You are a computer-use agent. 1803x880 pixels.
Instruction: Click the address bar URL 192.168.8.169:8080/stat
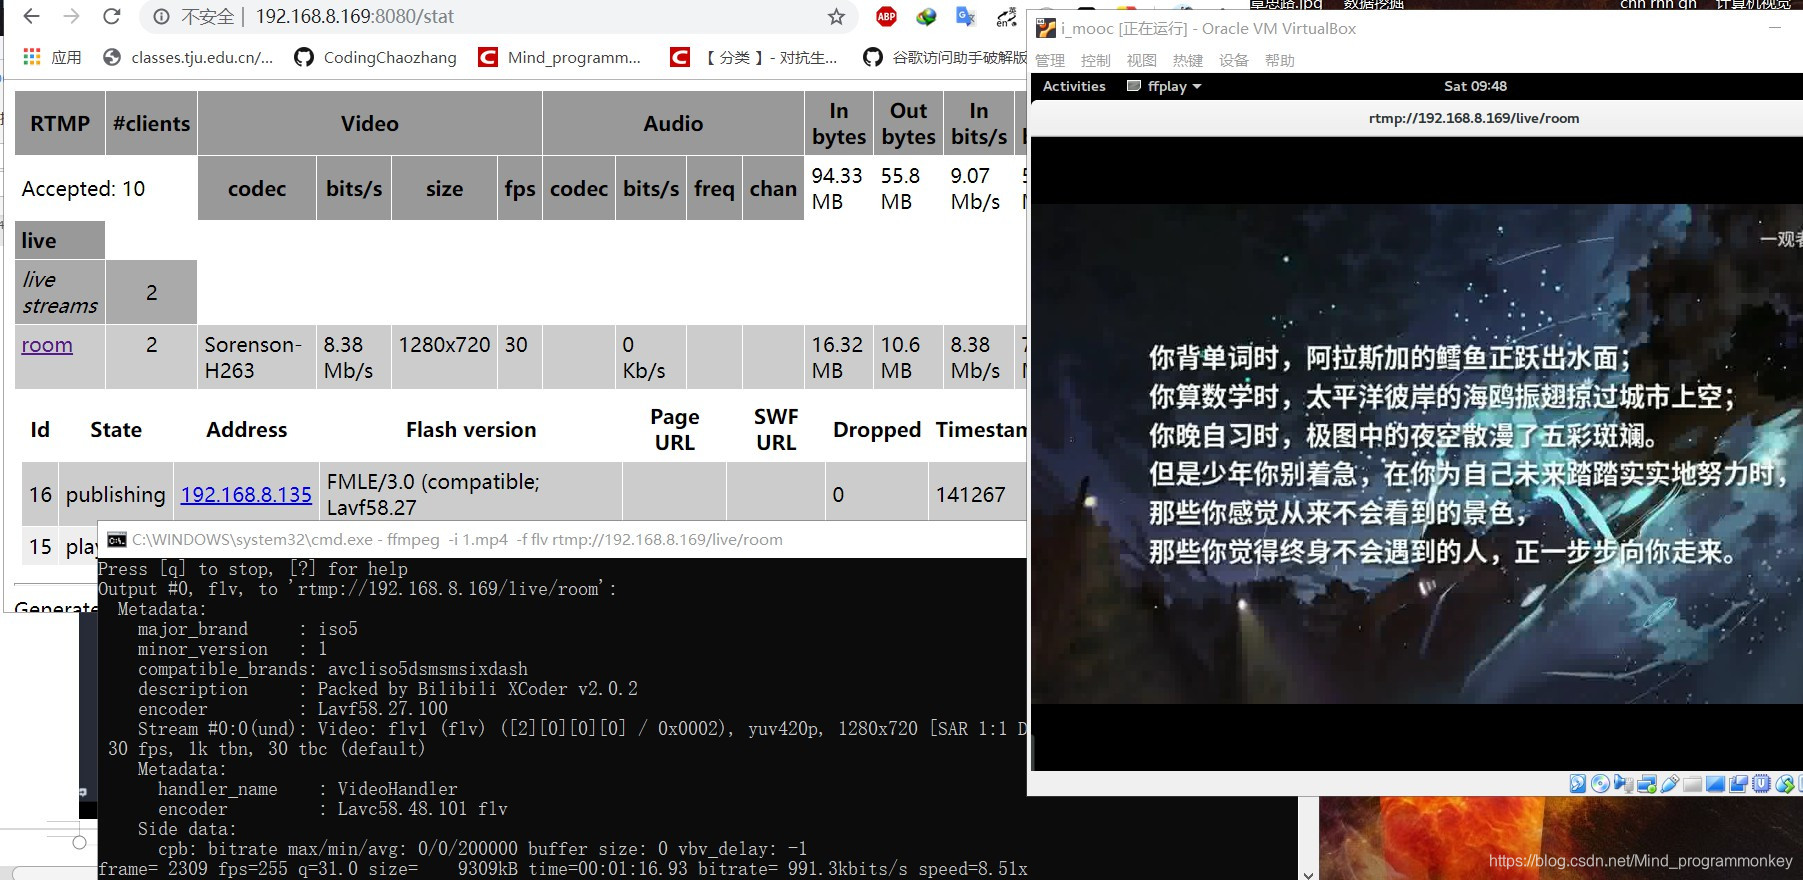[355, 17]
